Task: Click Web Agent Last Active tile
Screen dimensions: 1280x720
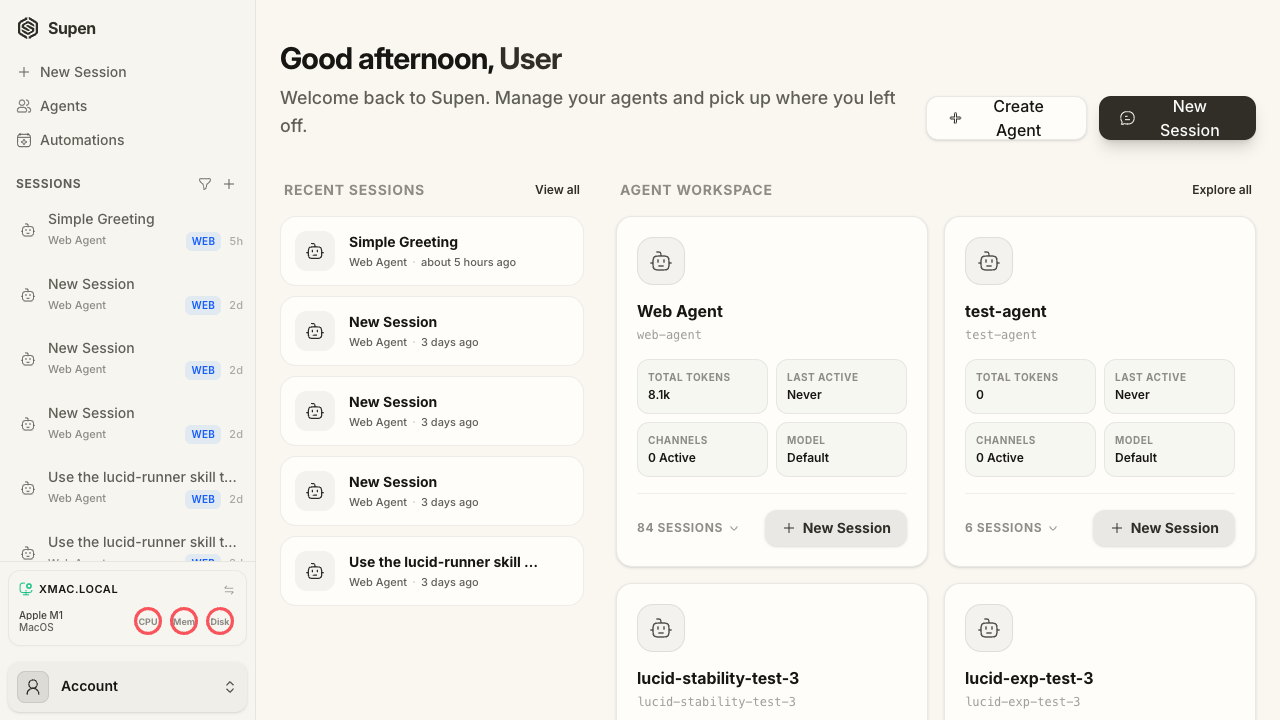Action: point(841,386)
